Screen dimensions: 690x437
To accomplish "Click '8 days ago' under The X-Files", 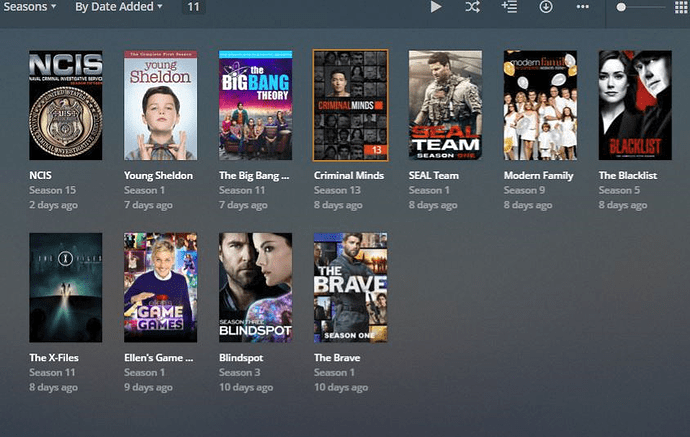I will pyautogui.click(x=53, y=387).
